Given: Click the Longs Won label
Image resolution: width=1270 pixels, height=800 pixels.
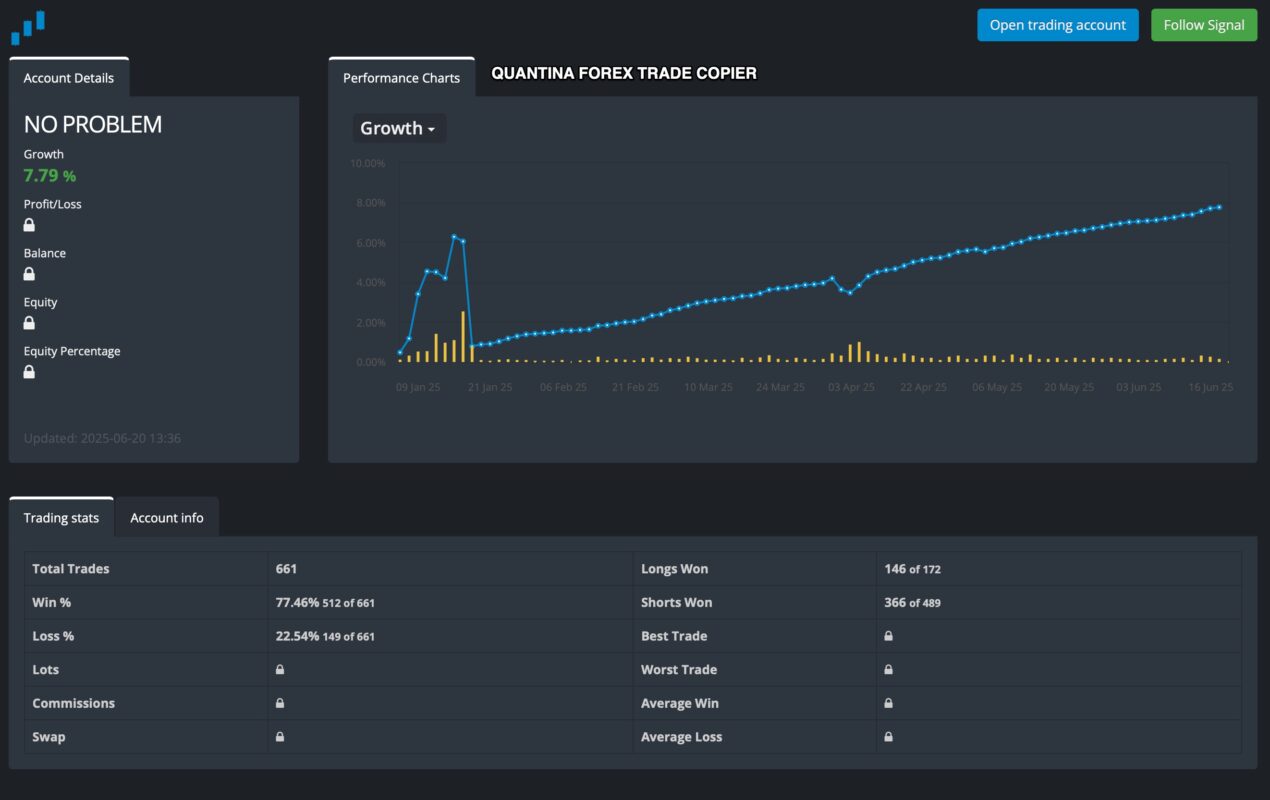Looking at the screenshot, I should [x=674, y=569].
